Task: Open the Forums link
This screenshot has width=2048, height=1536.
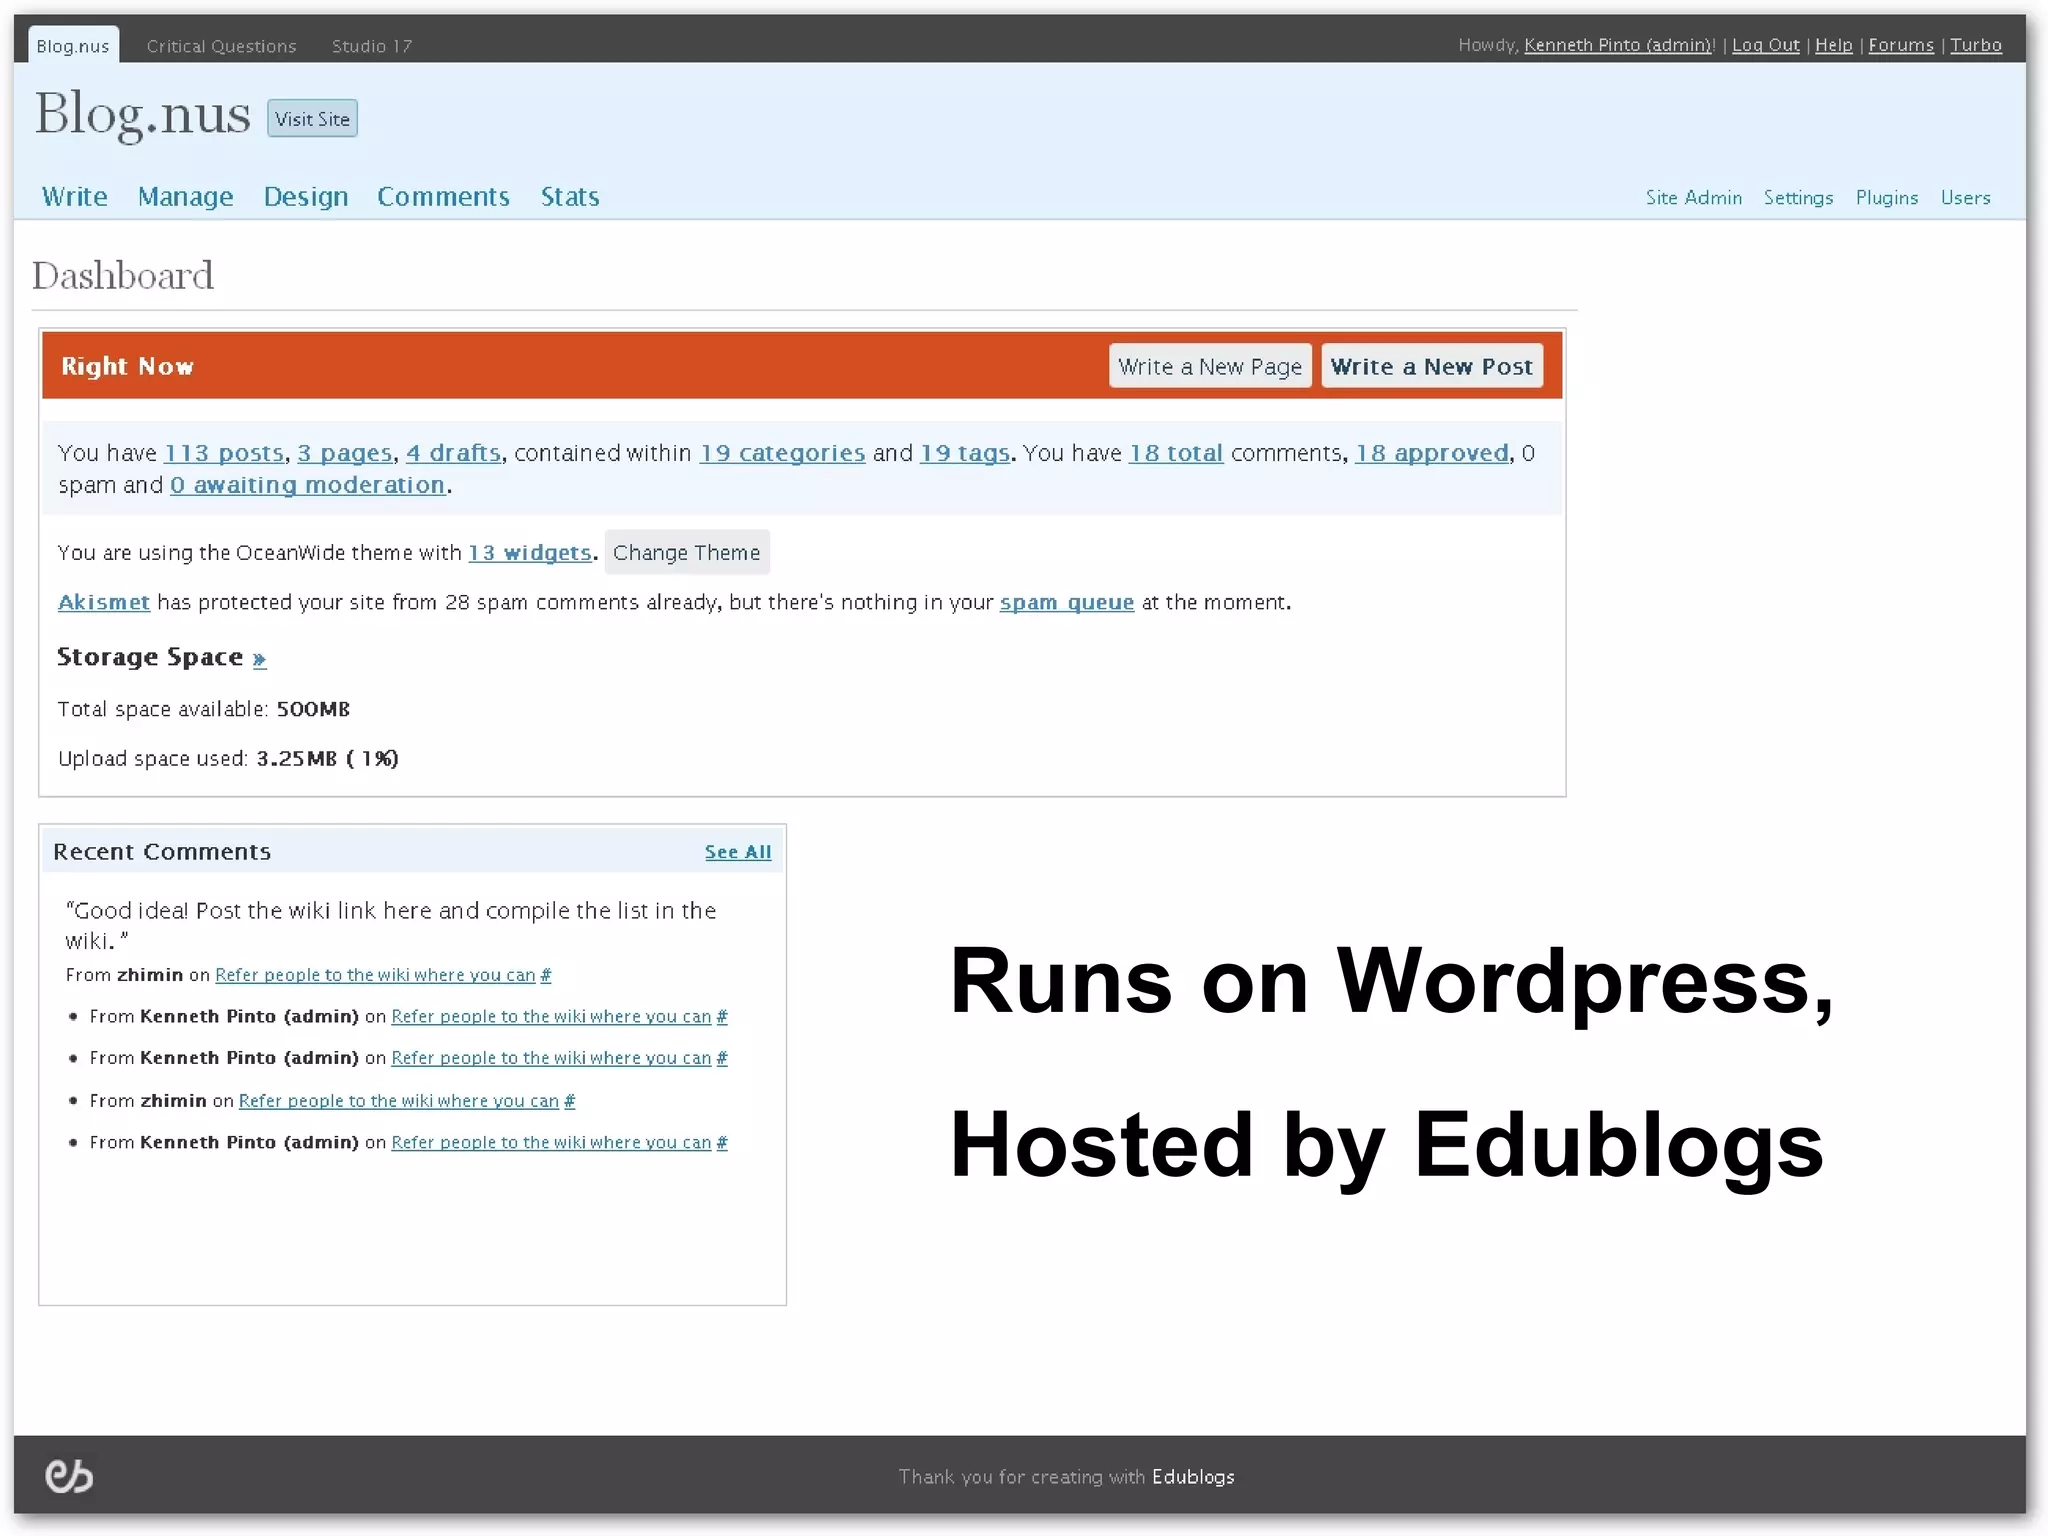Action: (x=1901, y=46)
